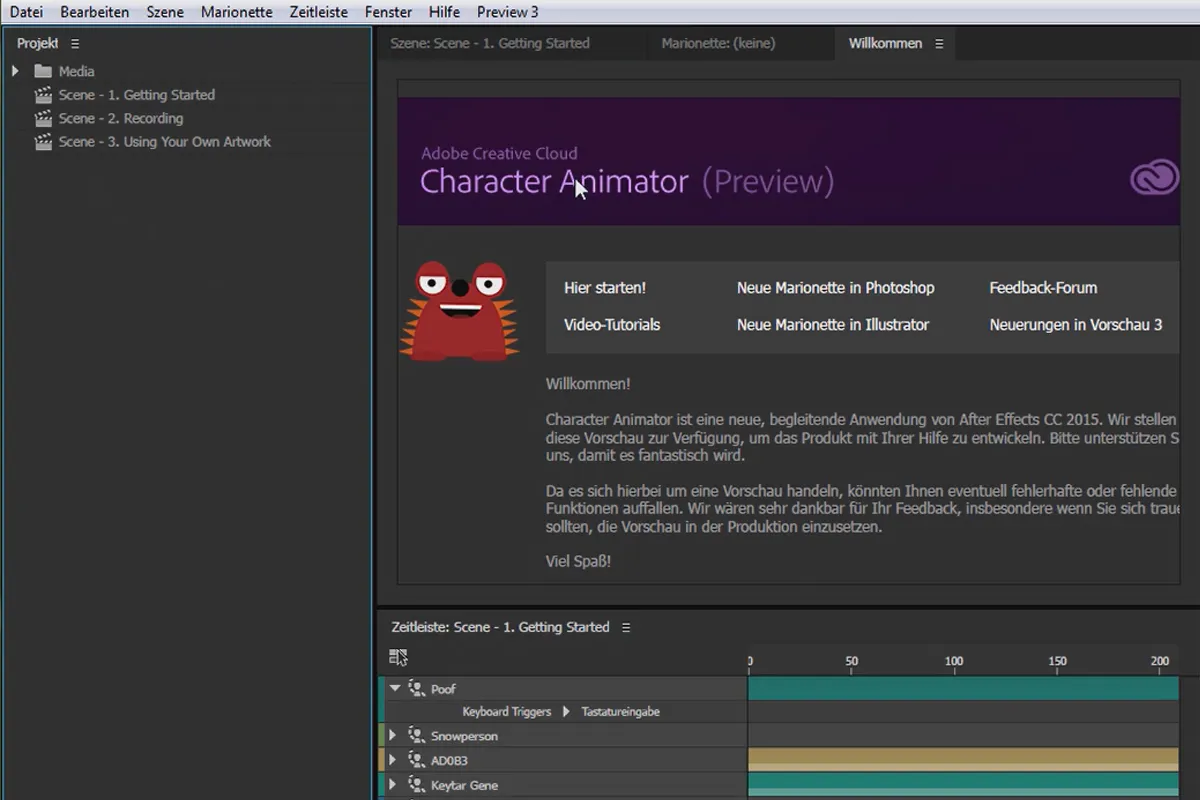Click the Snowperson puppet icon in timeline
1200x800 pixels.
coord(417,736)
